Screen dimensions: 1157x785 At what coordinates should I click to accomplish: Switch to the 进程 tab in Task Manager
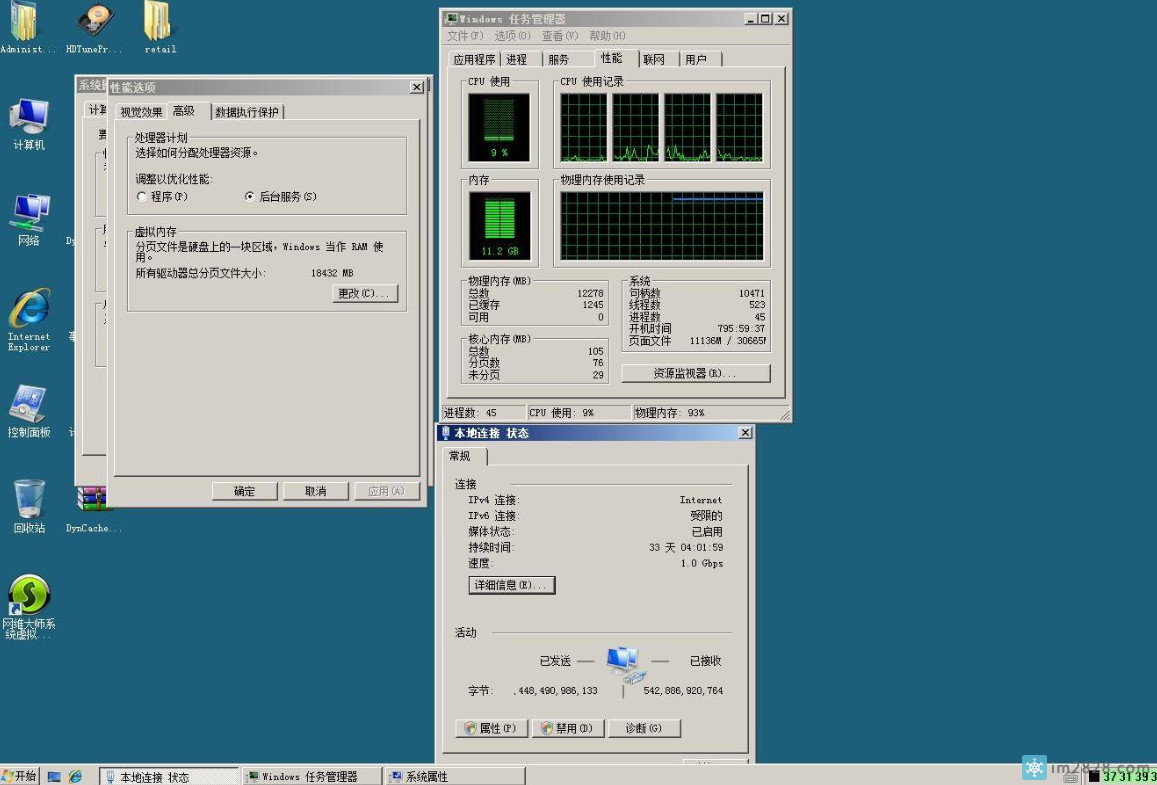(x=516, y=58)
